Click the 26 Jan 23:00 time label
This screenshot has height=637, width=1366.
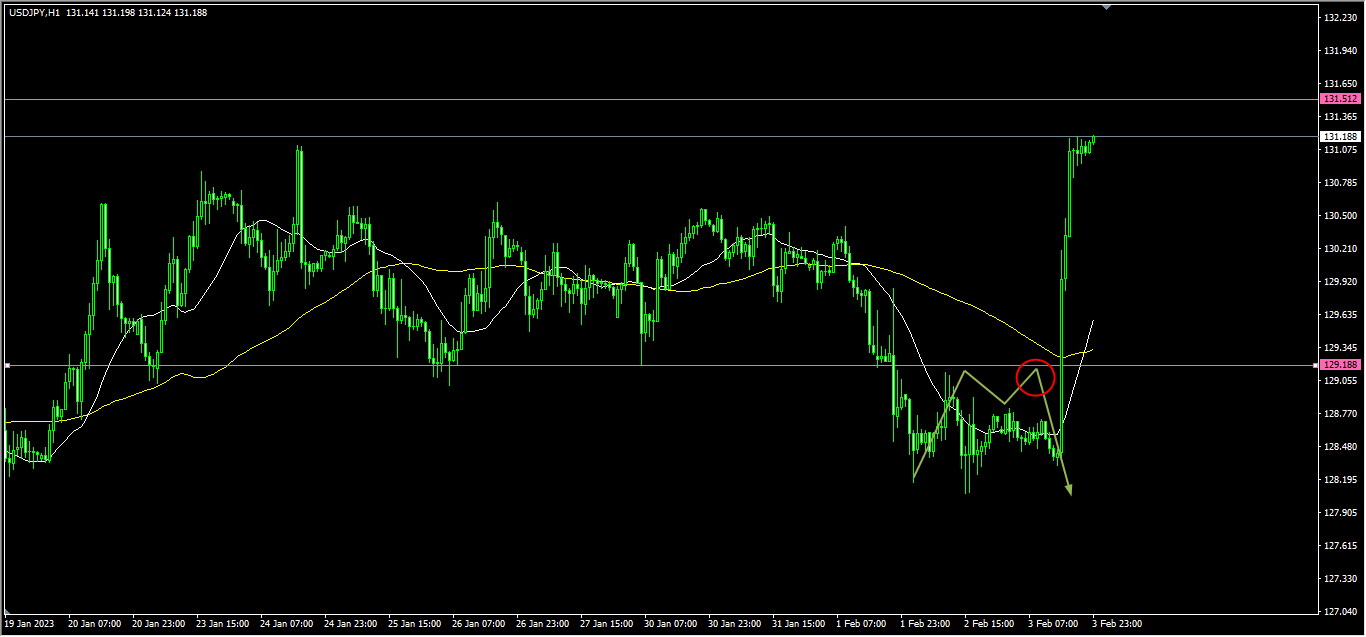point(542,624)
